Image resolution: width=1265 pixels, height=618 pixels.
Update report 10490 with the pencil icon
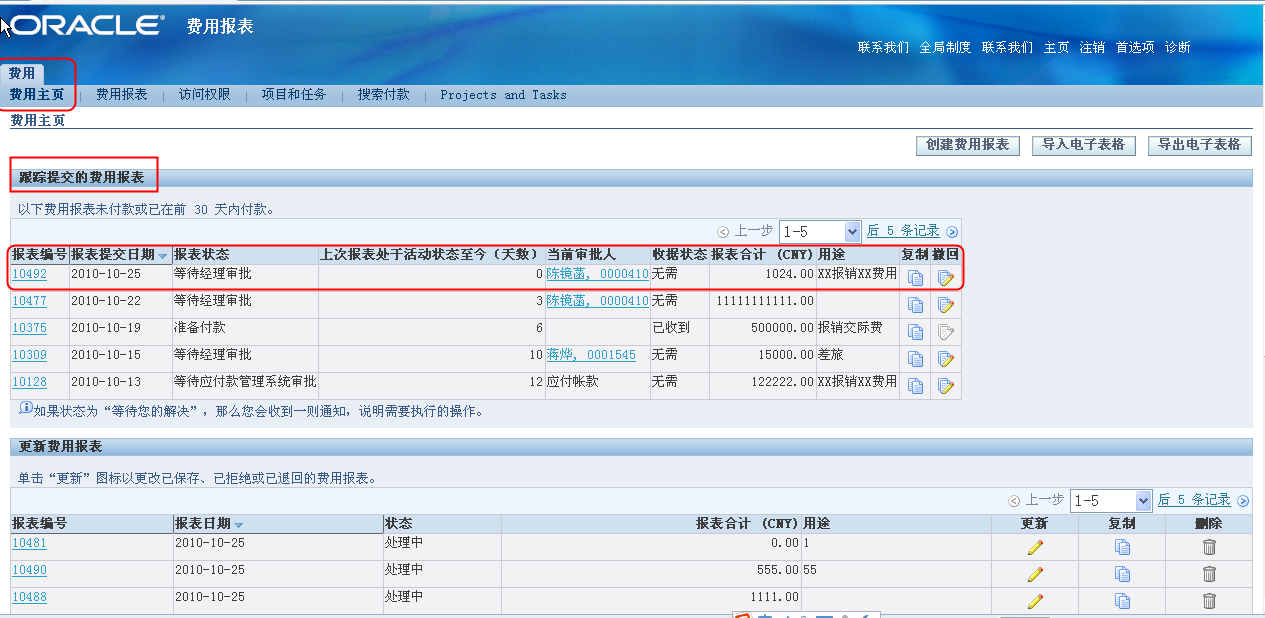pyautogui.click(x=1036, y=573)
